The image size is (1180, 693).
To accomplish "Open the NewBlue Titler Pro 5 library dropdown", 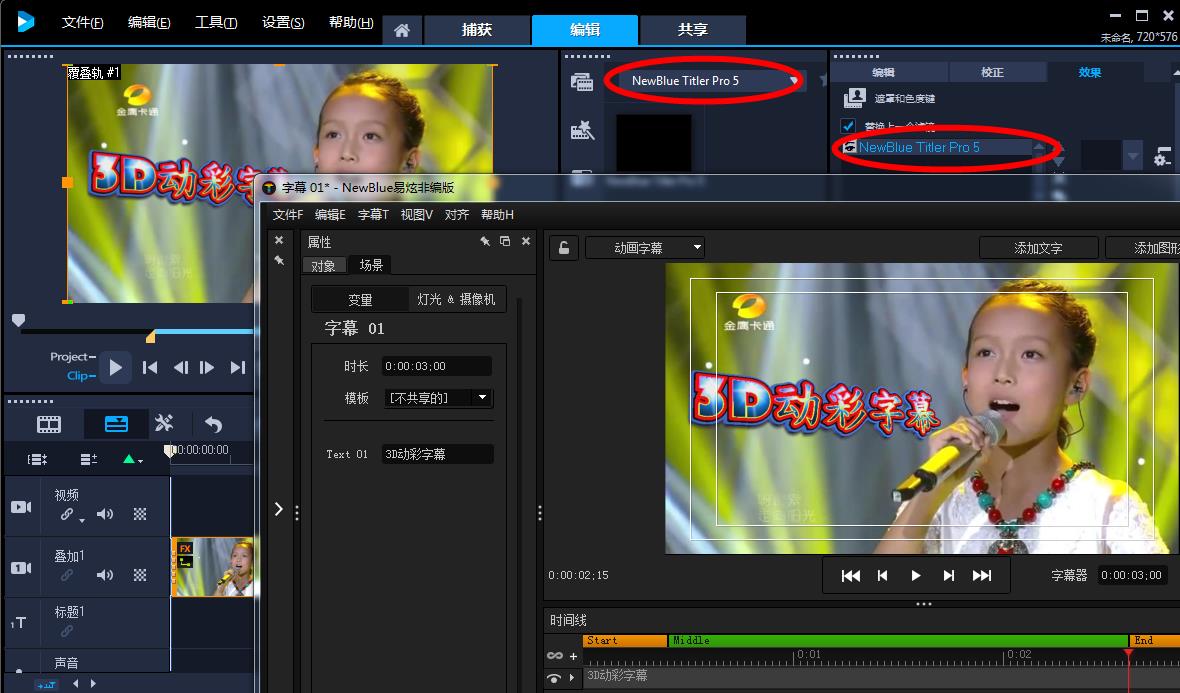I will point(793,81).
